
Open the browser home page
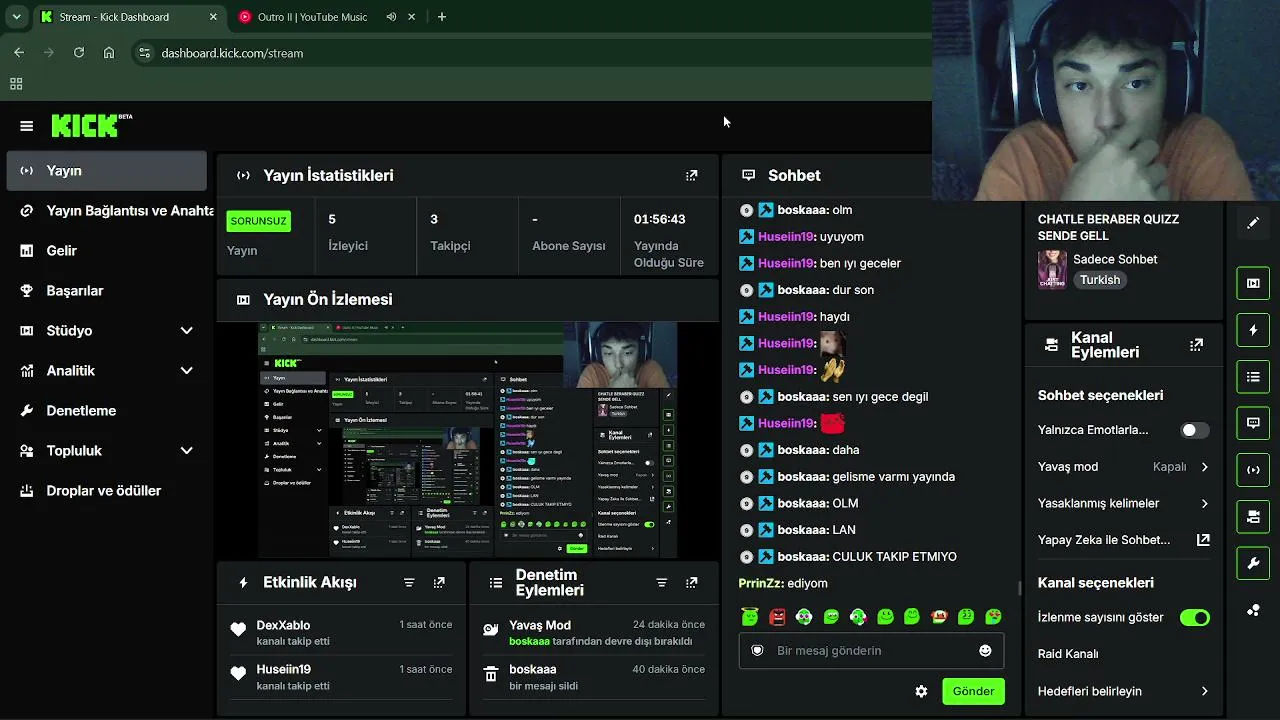click(x=109, y=53)
